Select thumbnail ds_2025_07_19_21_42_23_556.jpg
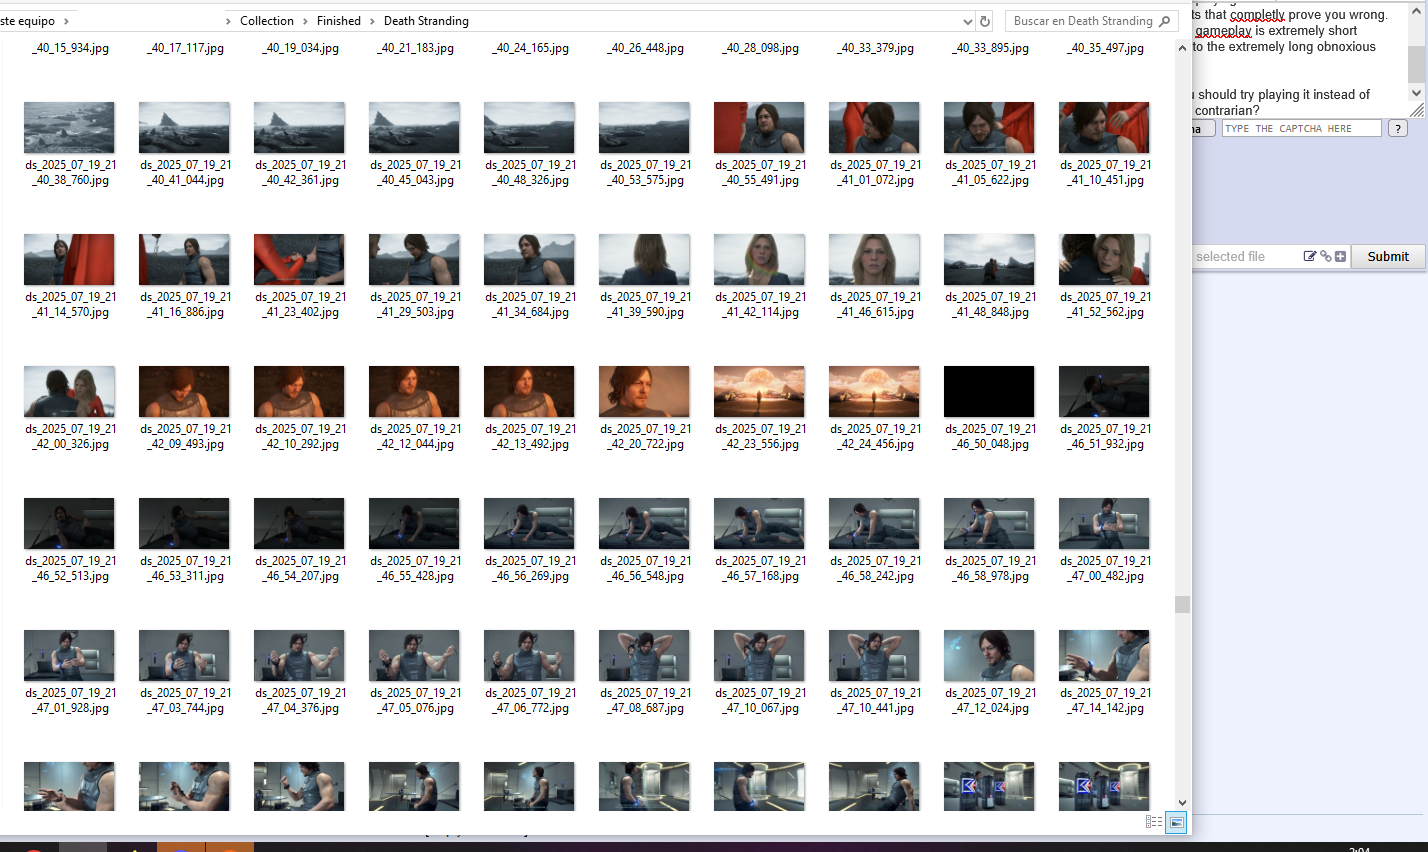This screenshot has width=1428, height=852. point(759,392)
